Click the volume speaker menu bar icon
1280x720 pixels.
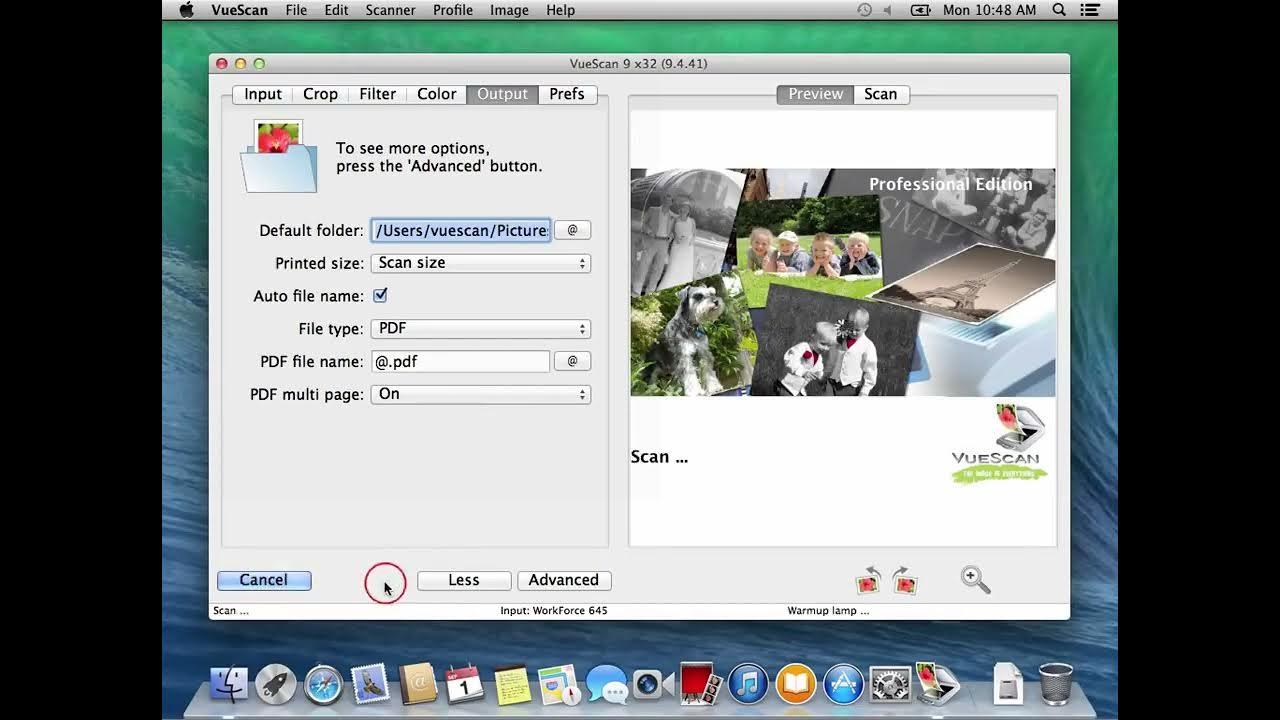(x=887, y=10)
